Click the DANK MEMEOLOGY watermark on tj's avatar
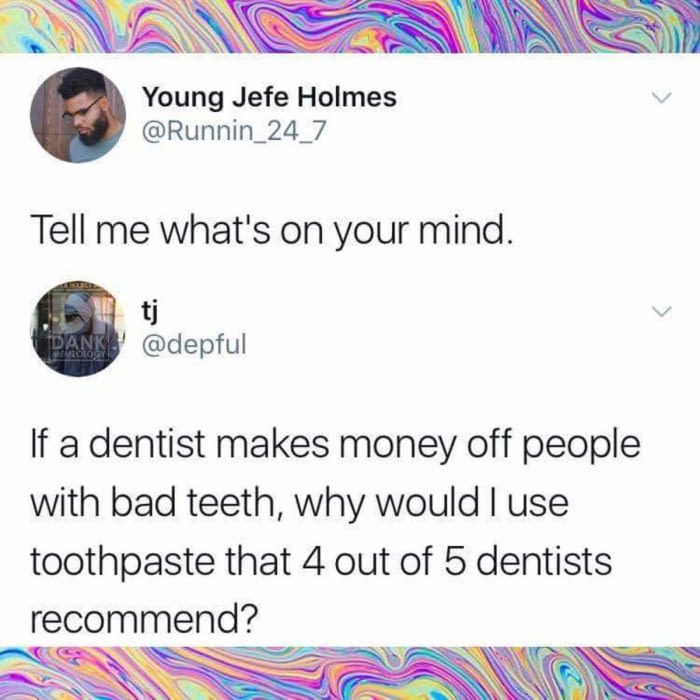 tap(79, 346)
